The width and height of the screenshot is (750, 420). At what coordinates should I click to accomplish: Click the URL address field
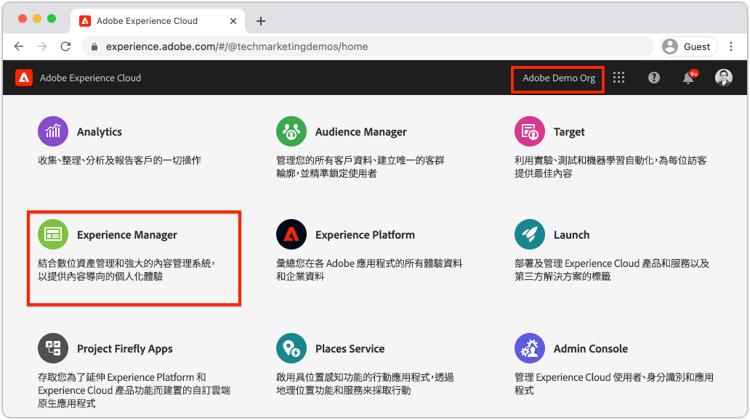(x=367, y=46)
